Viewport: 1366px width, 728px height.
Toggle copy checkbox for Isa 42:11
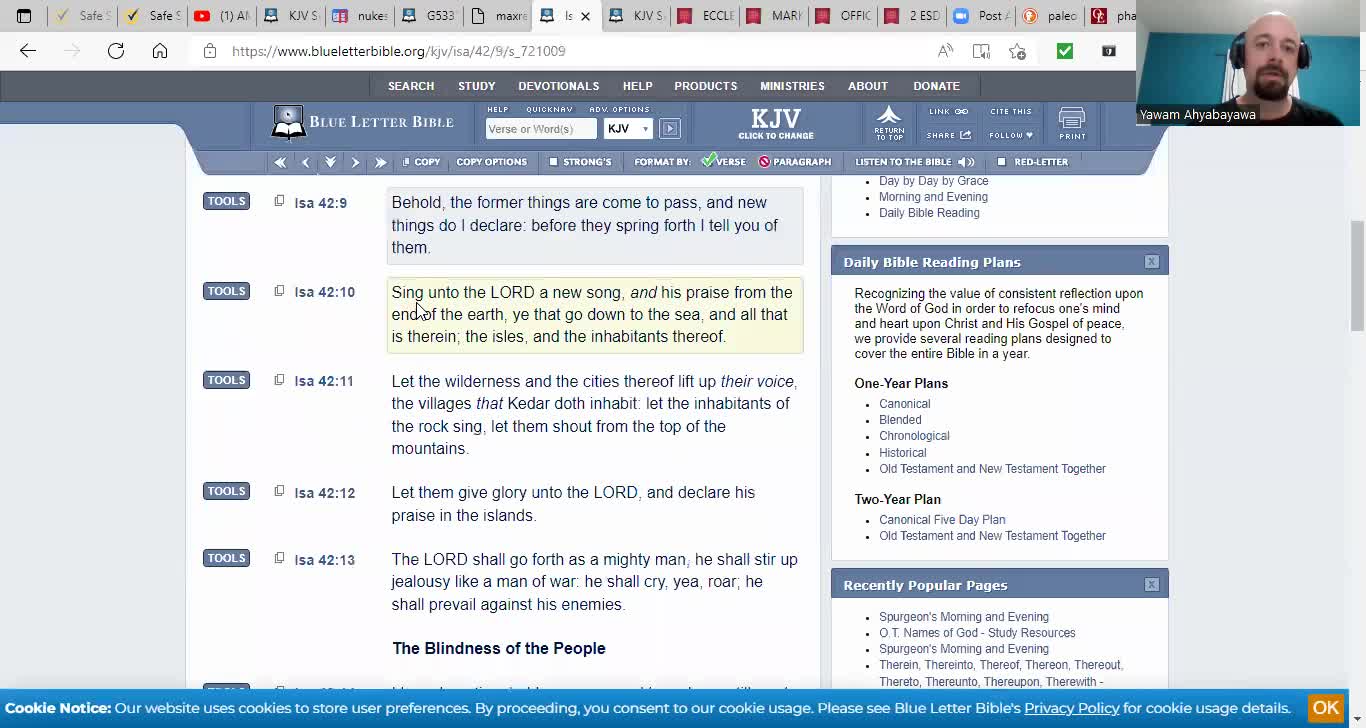pos(279,380)
